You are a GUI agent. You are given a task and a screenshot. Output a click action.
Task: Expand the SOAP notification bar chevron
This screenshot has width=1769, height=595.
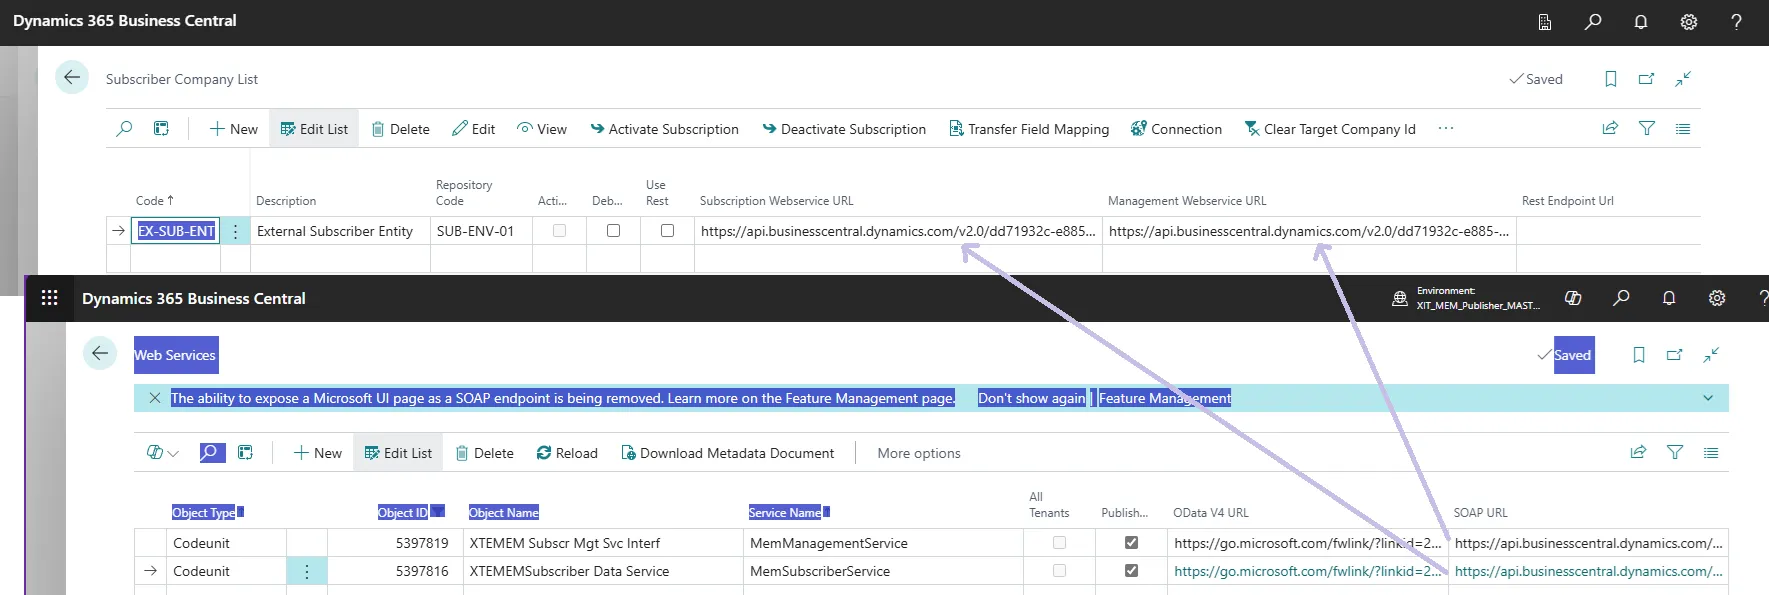coord(1707,398)
